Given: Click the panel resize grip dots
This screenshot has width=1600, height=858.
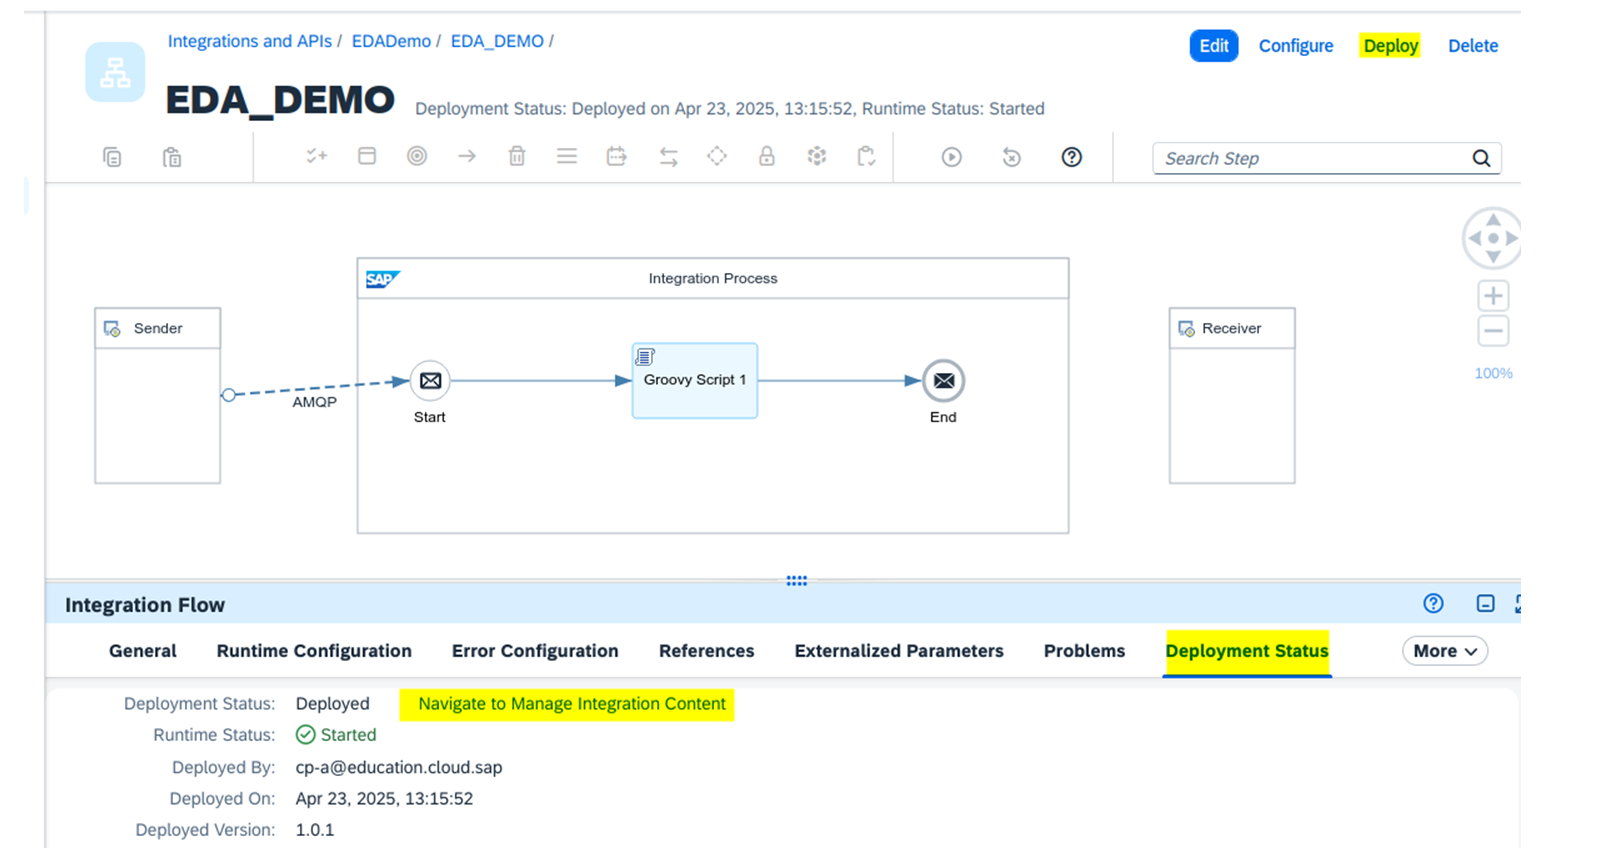Looking at the screenshot, I should [797, 580].
